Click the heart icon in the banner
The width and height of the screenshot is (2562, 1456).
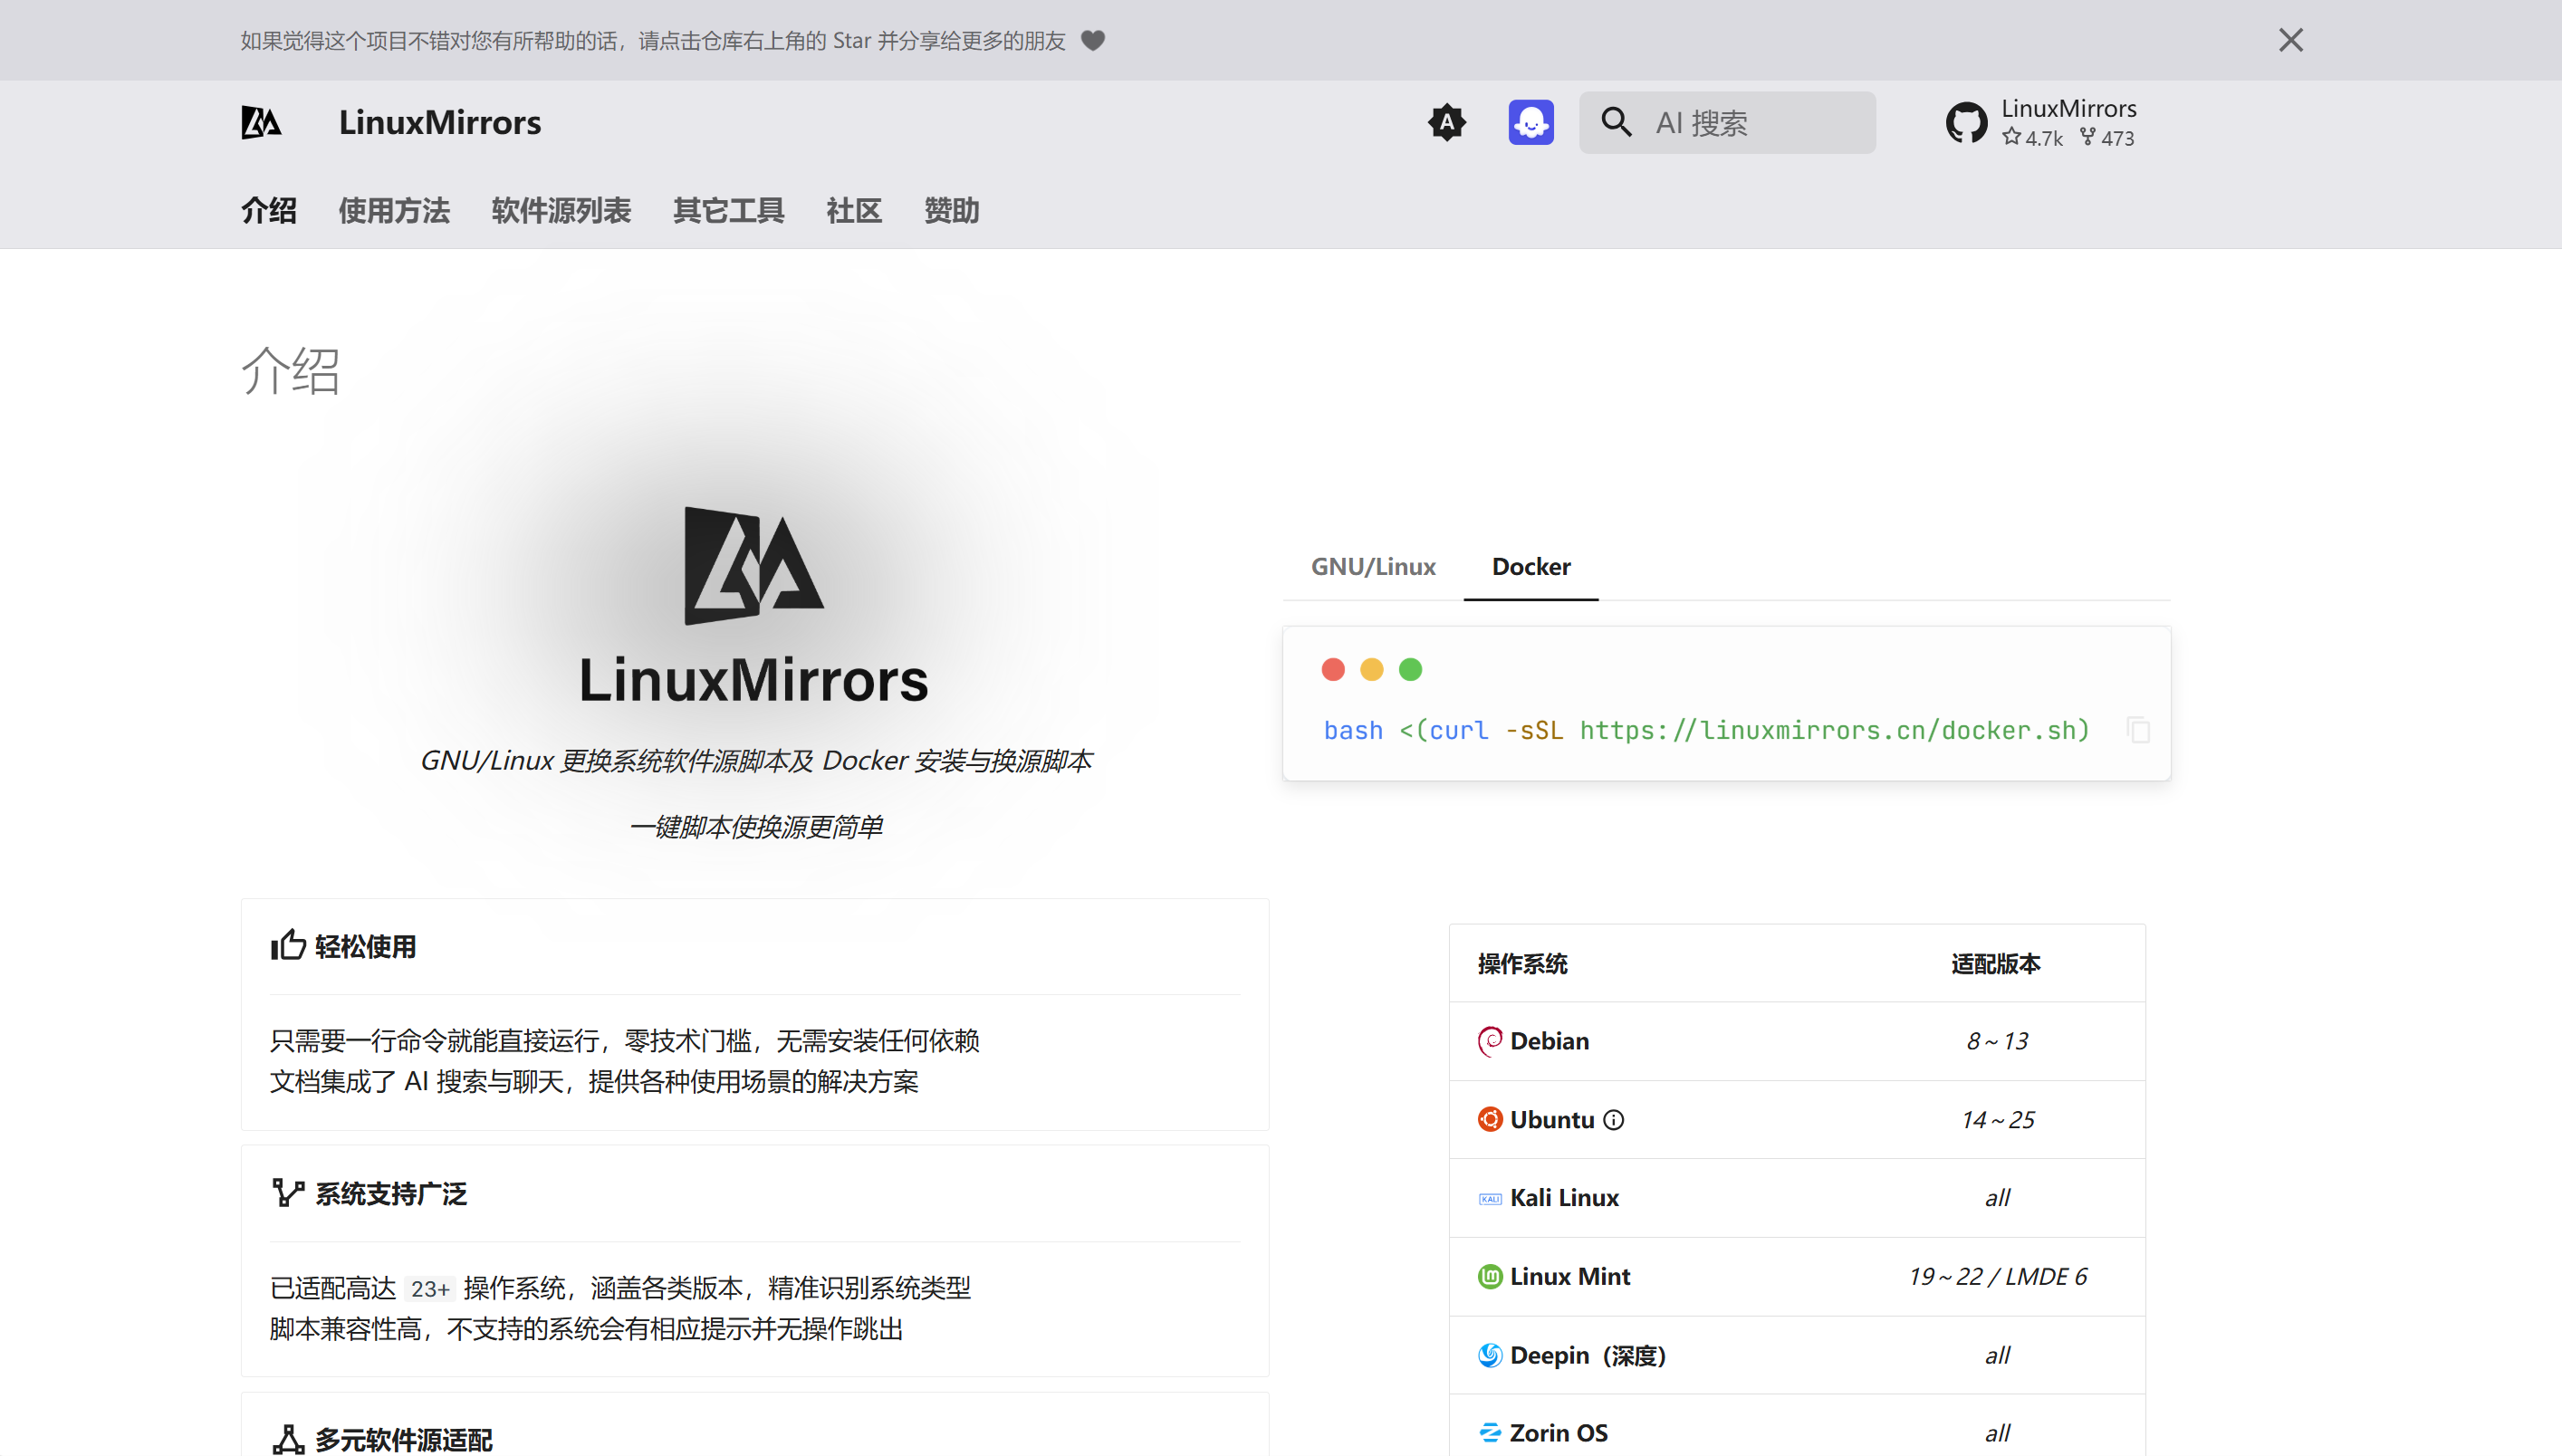point(1093,40)
